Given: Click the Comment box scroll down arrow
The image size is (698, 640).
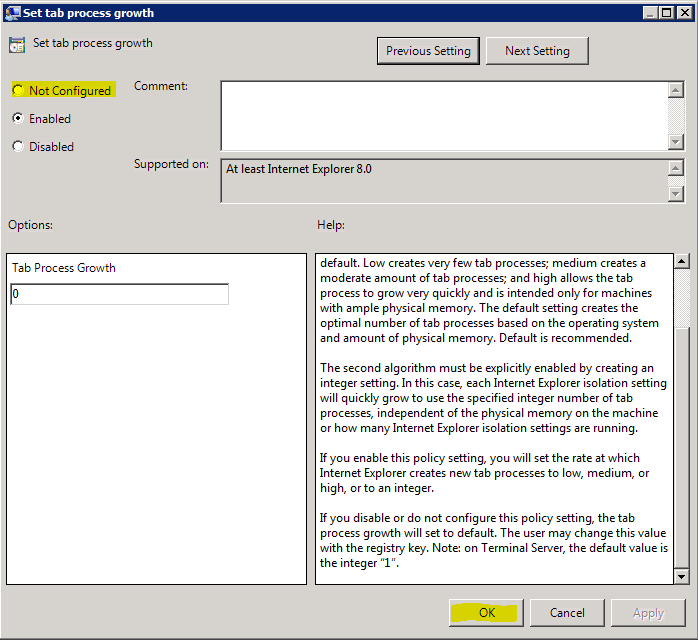Looking at the screenshot, I should point(676,142).
